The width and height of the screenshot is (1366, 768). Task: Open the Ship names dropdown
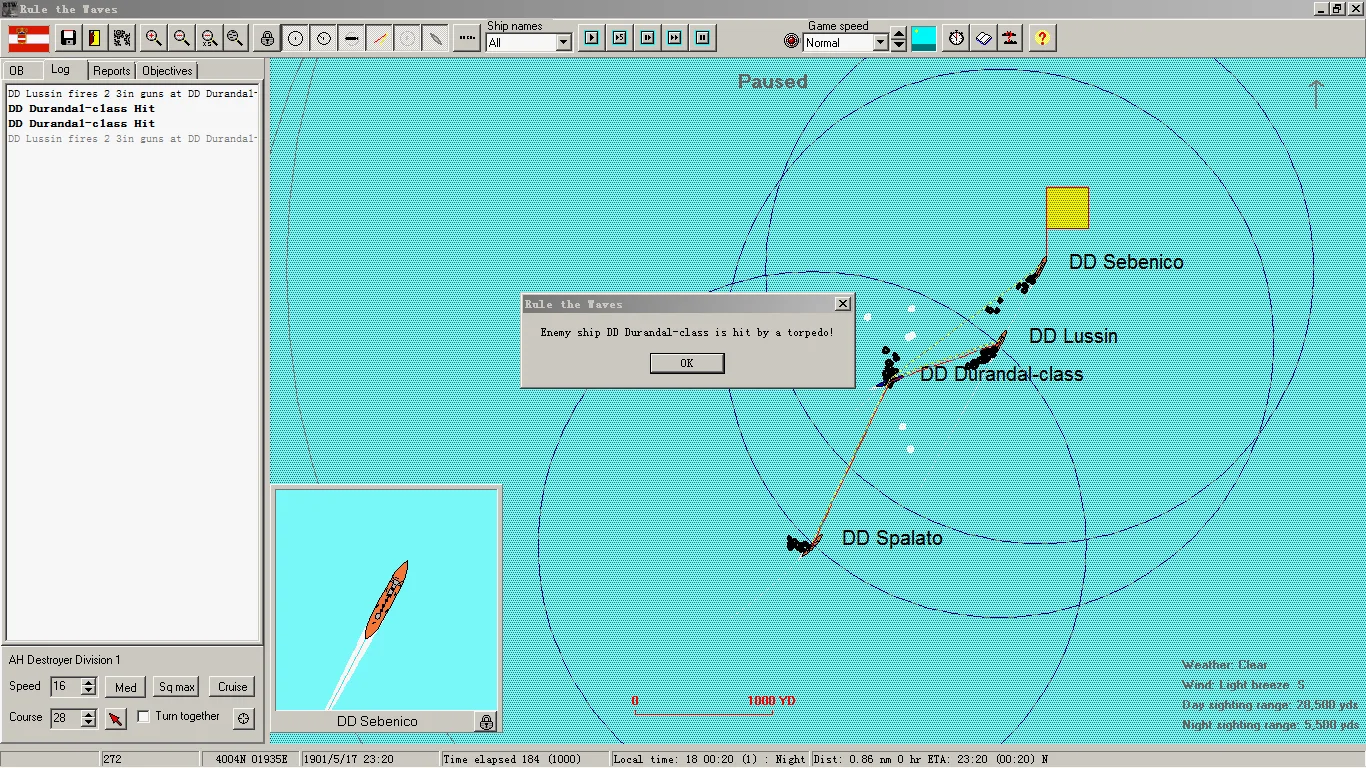[x=563, y=43]
